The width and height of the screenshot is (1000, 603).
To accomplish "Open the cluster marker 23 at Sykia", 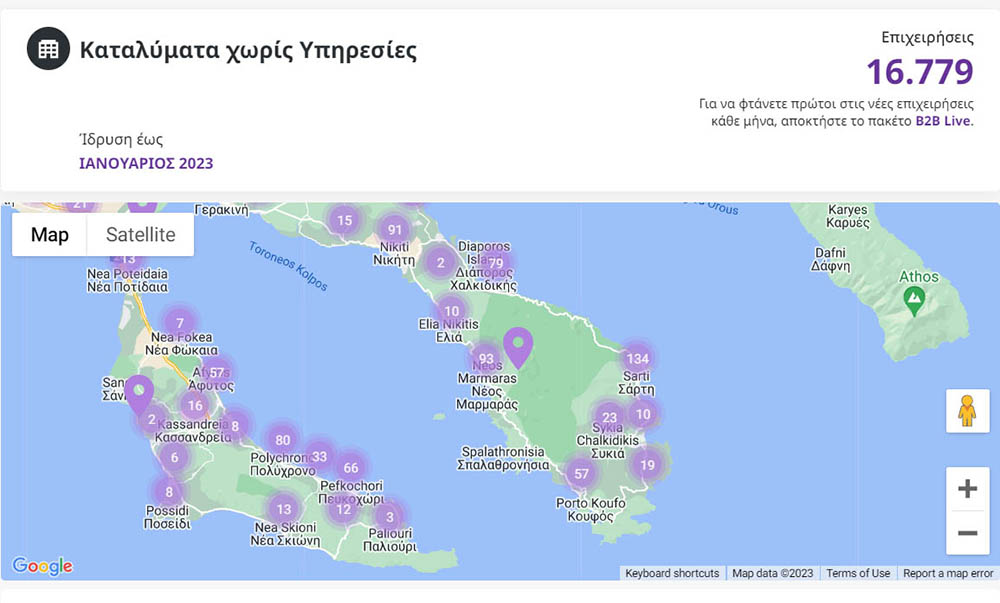I will [x=609, y=418].
